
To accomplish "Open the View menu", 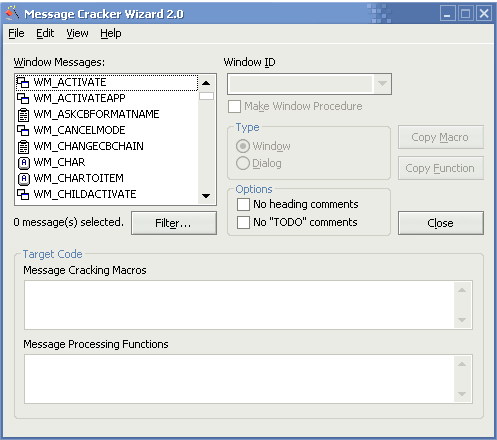I will coord(77,33).
